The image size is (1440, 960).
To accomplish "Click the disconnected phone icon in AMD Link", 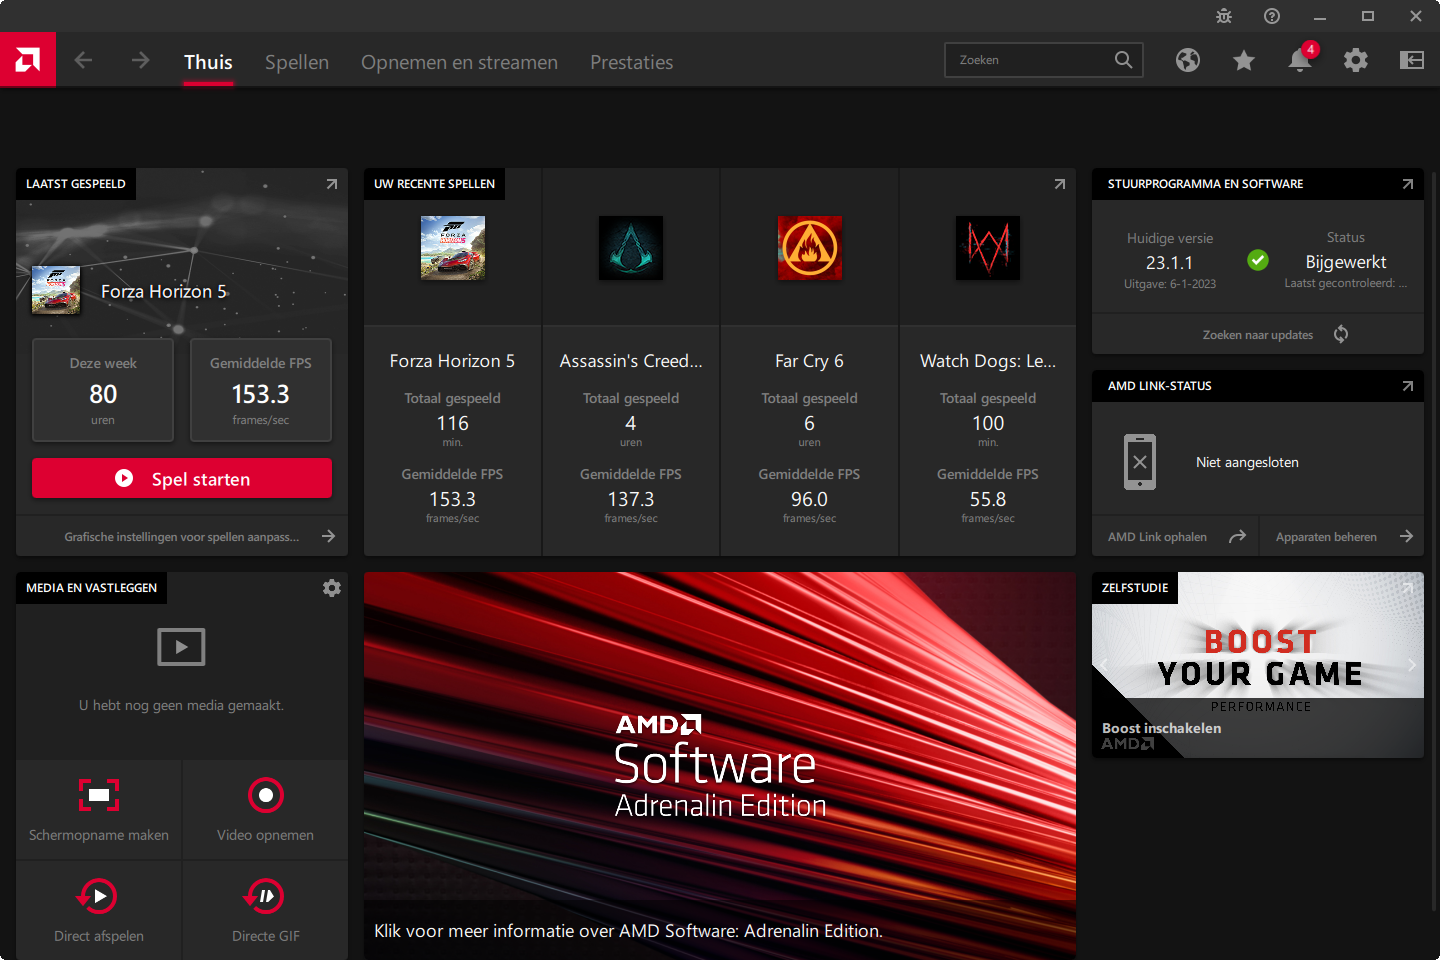I will tap(1140, 462).
